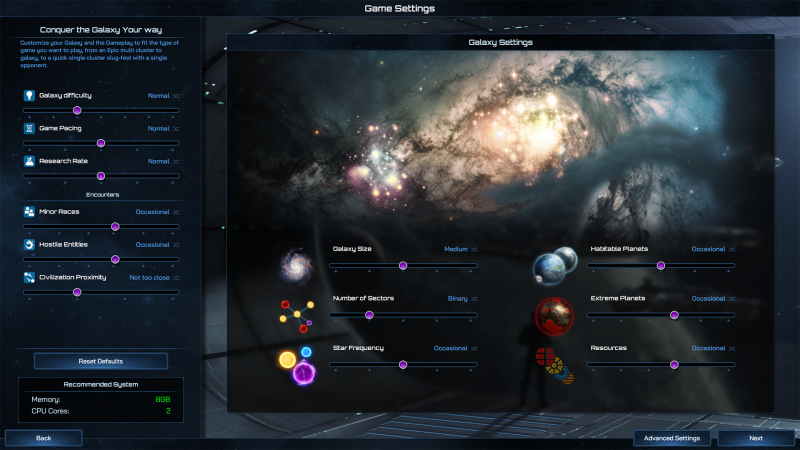Randomize Extreme Planets with its shuffle icon
Image resolution: width=800 pixels, height=450 pixels.
[x=732, y=299]
